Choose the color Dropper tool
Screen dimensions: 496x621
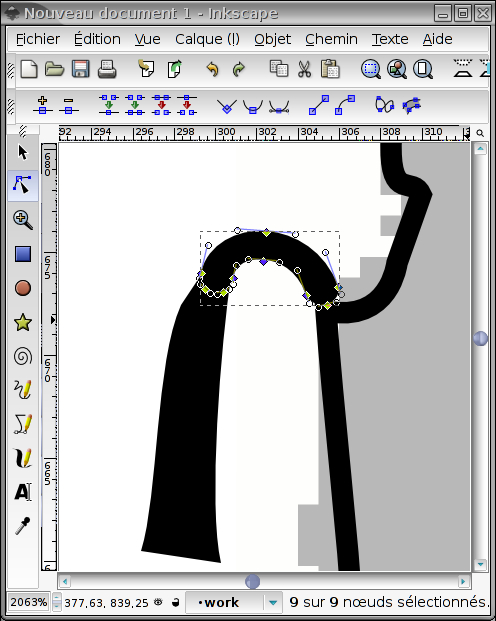click(x=23, y=526)
